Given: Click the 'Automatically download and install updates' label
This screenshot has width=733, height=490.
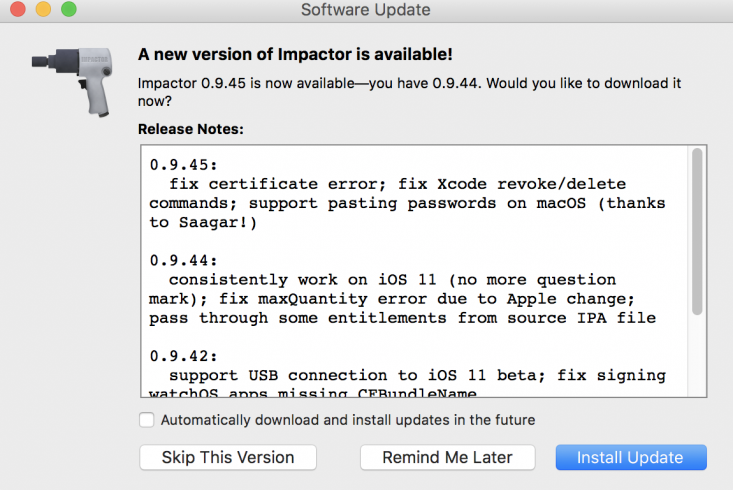Looking at the screenshot, I should tap(347, 420).
